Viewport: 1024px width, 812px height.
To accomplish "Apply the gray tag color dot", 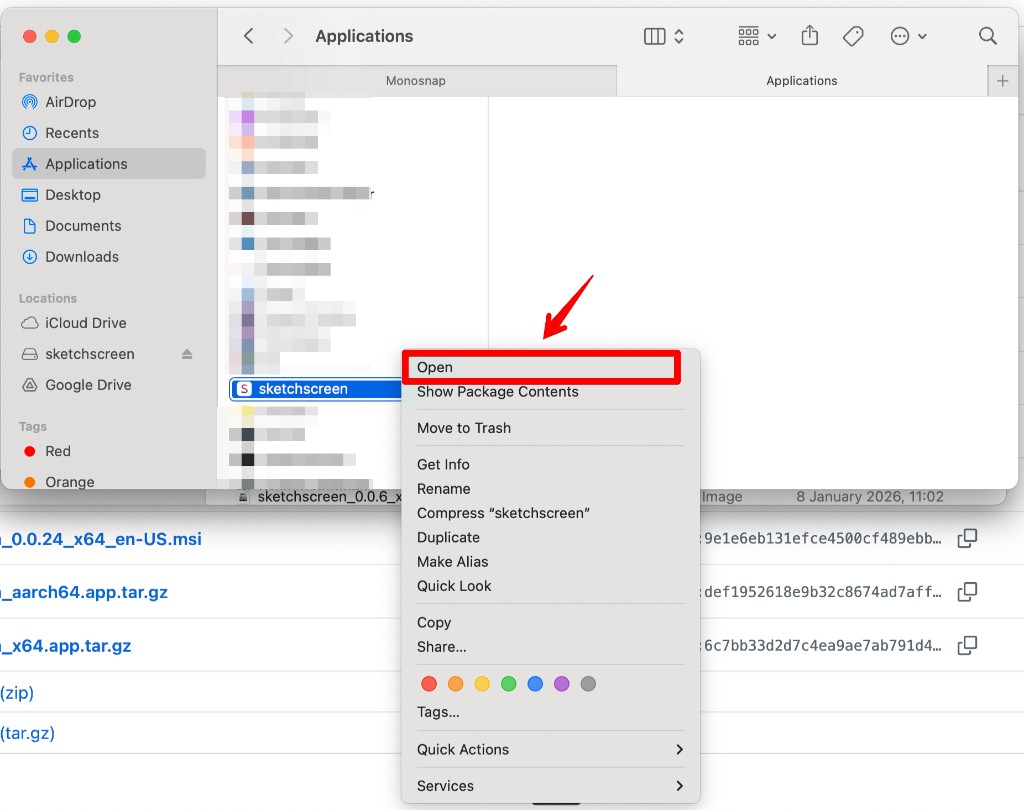I will (x=588, y=684).
